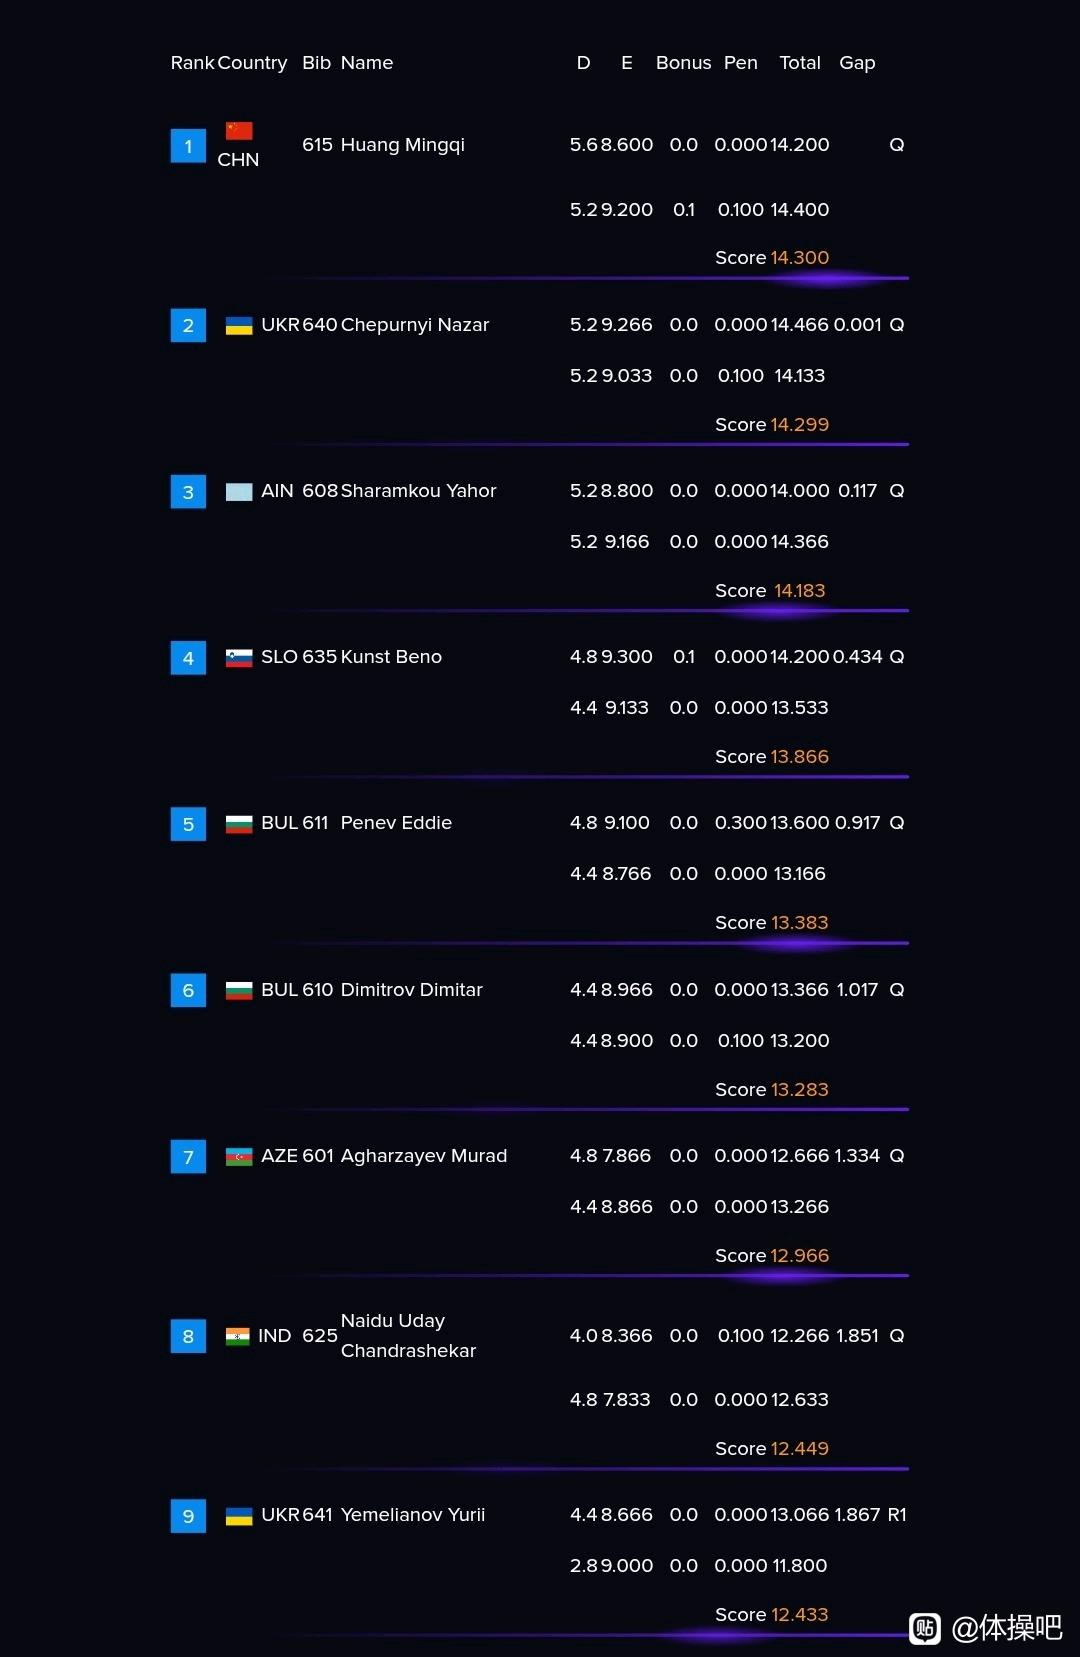Click the India flag icon

pos(237,1337)
